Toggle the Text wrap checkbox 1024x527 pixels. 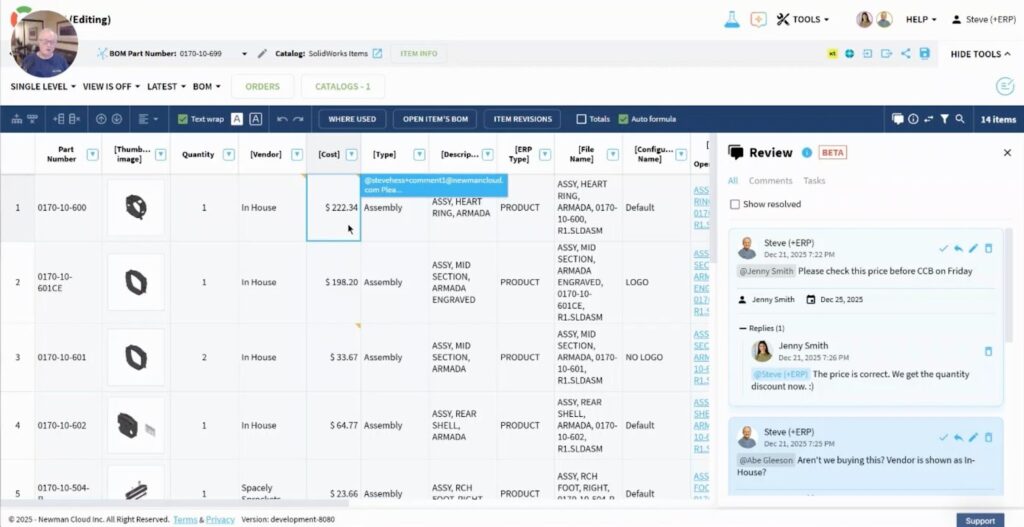point(183,119)
